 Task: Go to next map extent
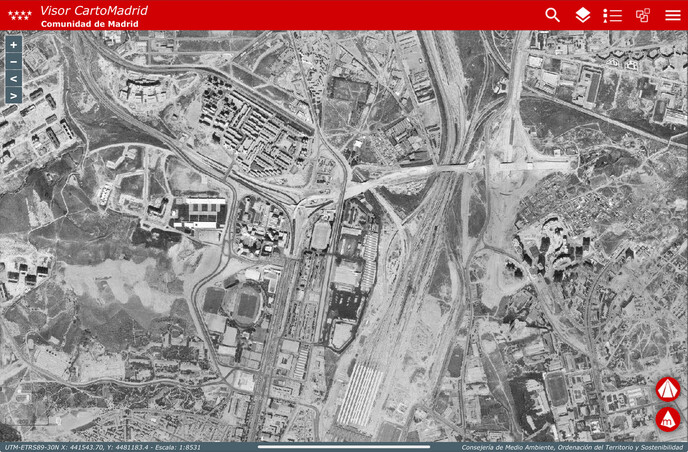(13, 96)
